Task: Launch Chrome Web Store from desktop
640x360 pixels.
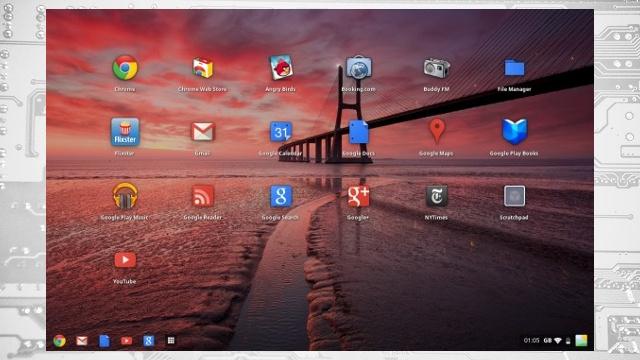Action: pos(203,68)
